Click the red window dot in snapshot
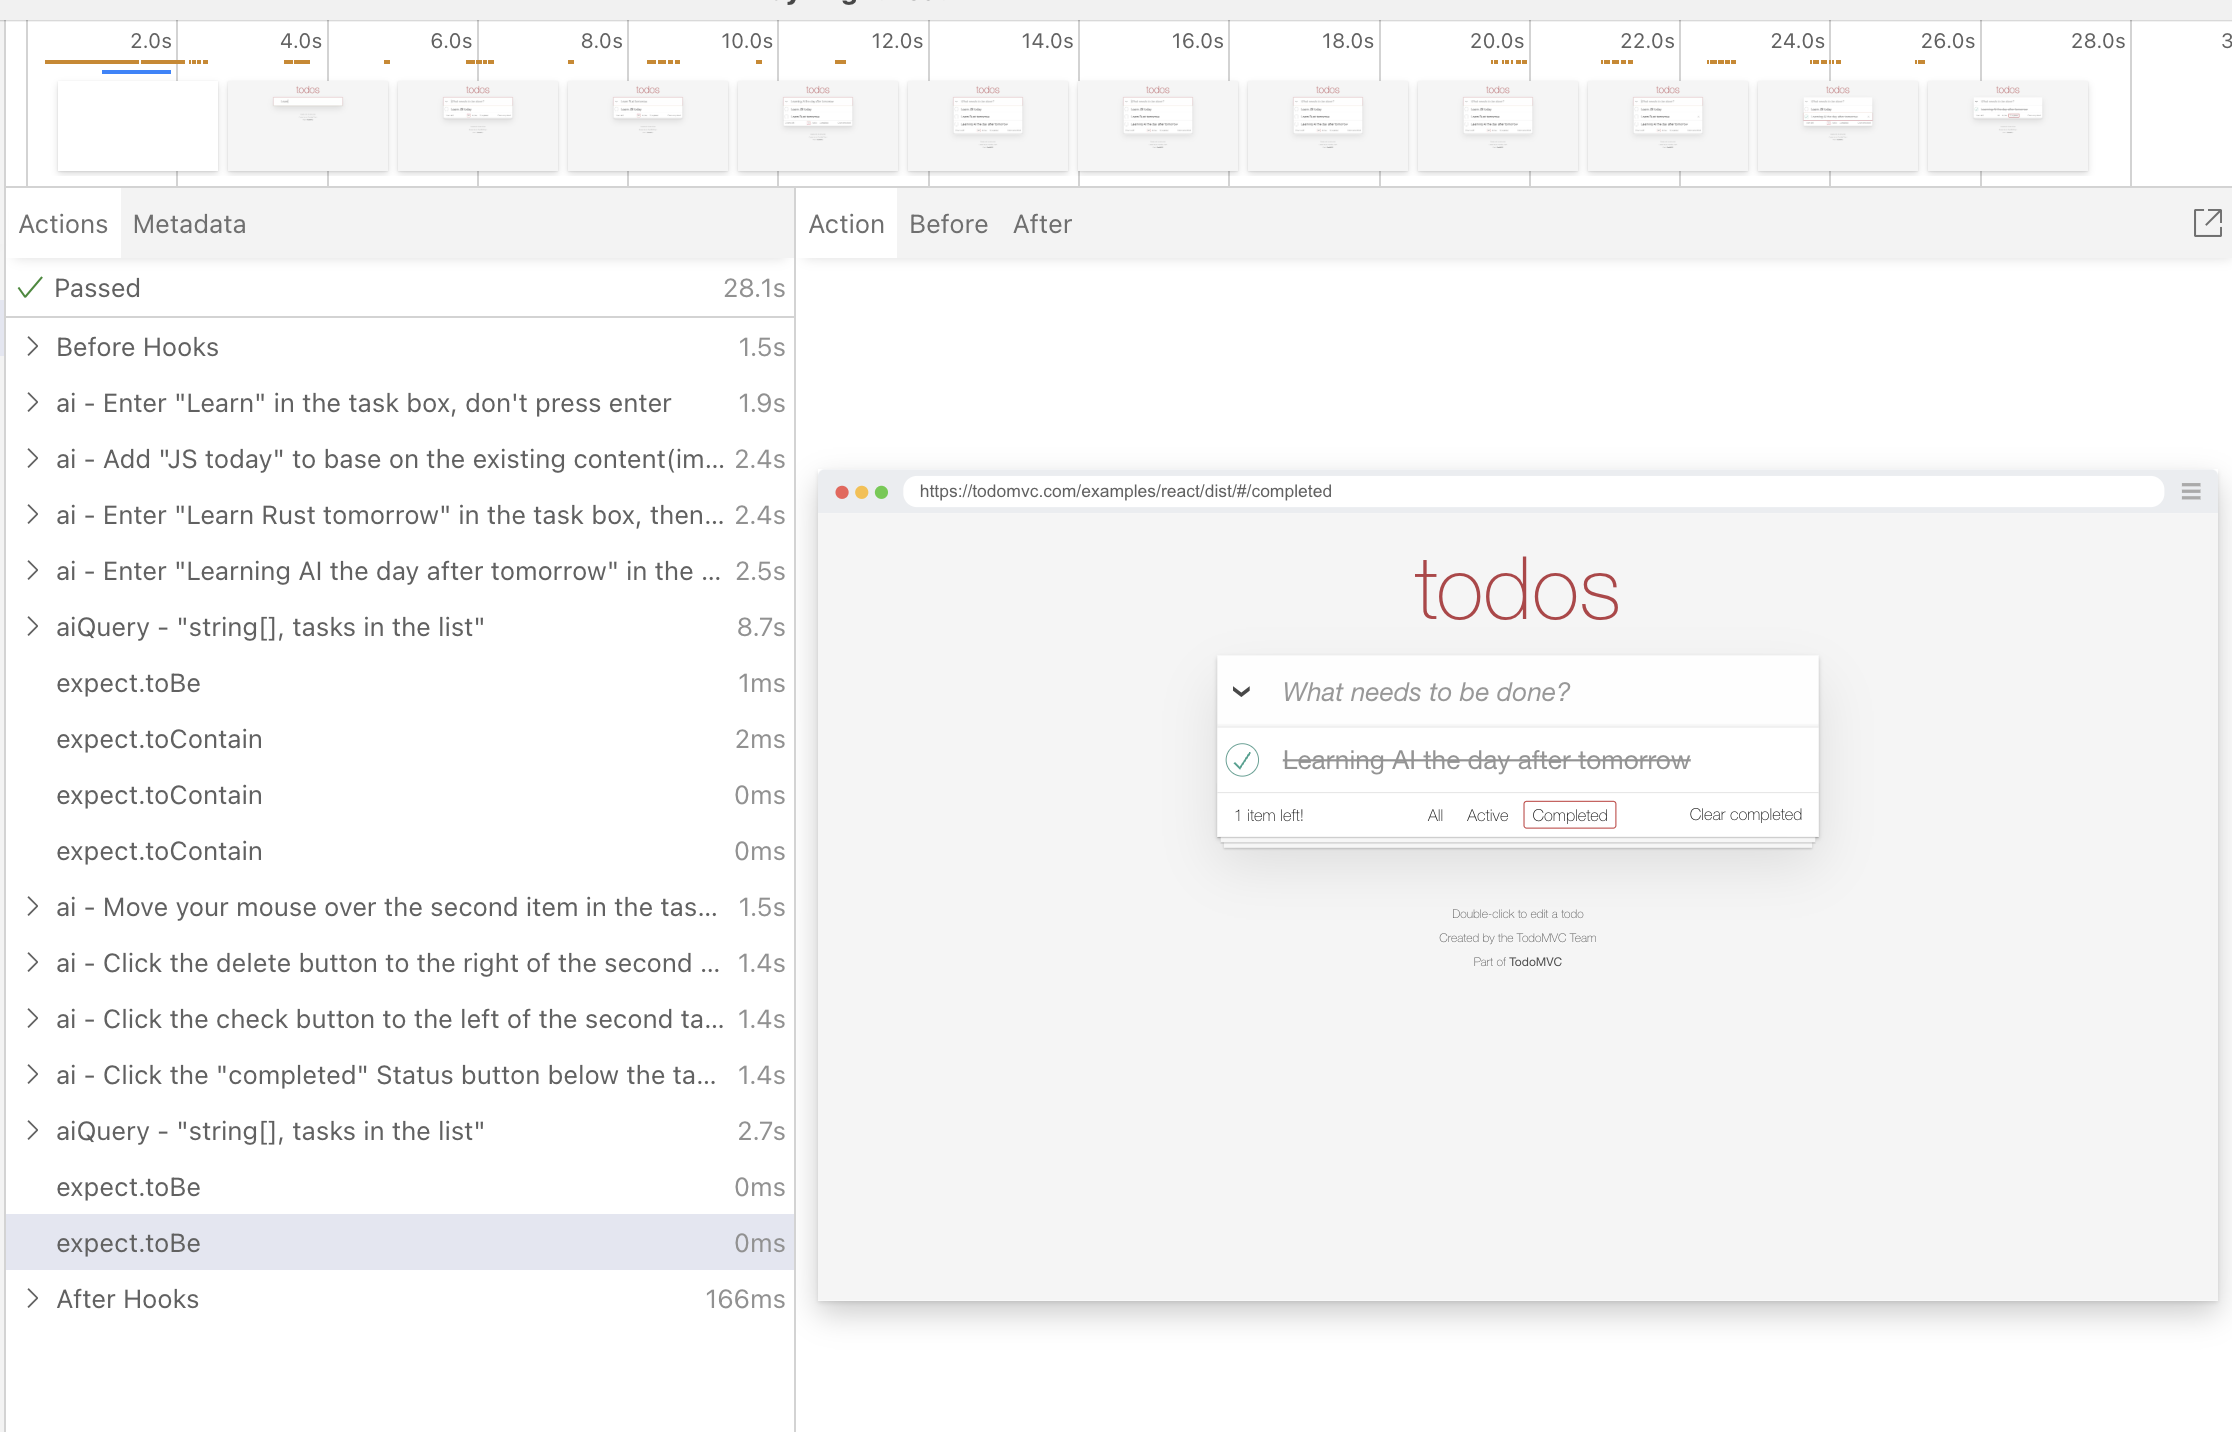Screen dimensions: 2232x1432 pyautogui.click(x=842, y=492)
